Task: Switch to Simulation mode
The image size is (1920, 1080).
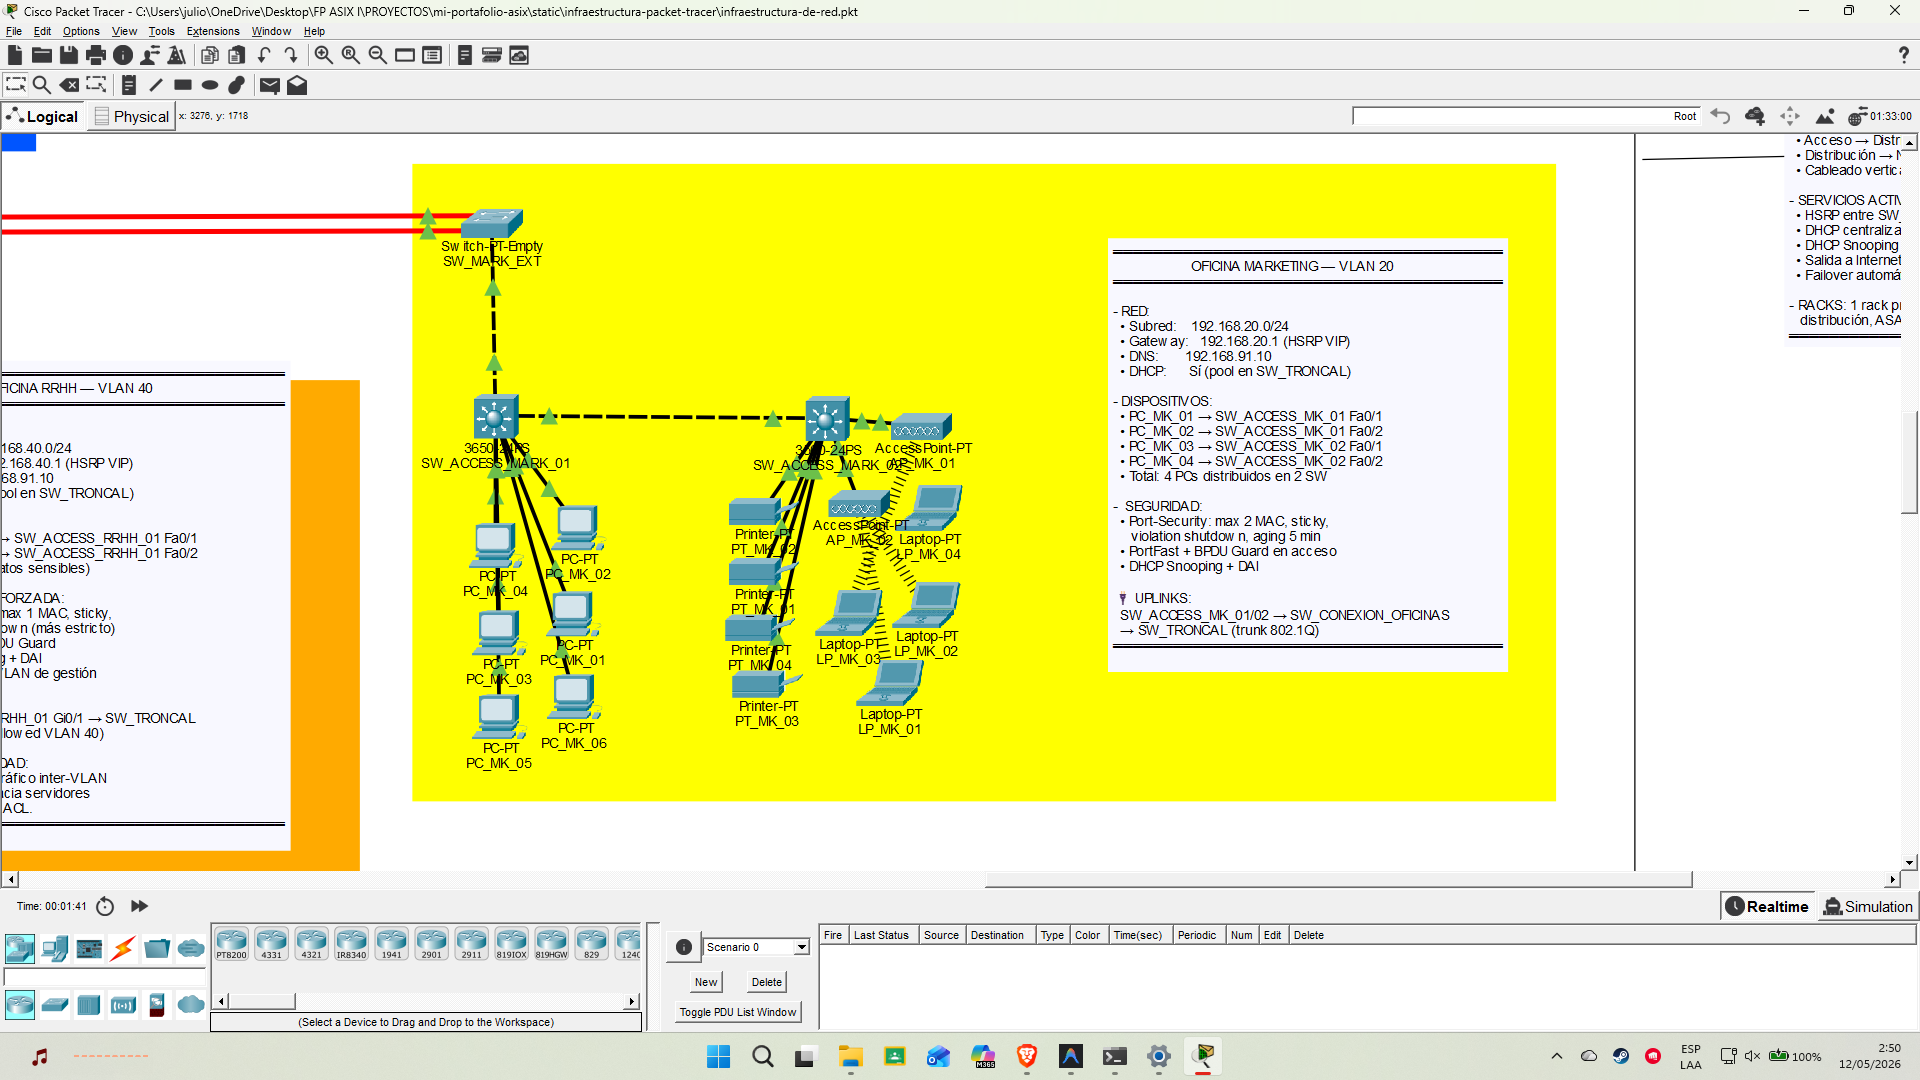Action: [1867, 906]
